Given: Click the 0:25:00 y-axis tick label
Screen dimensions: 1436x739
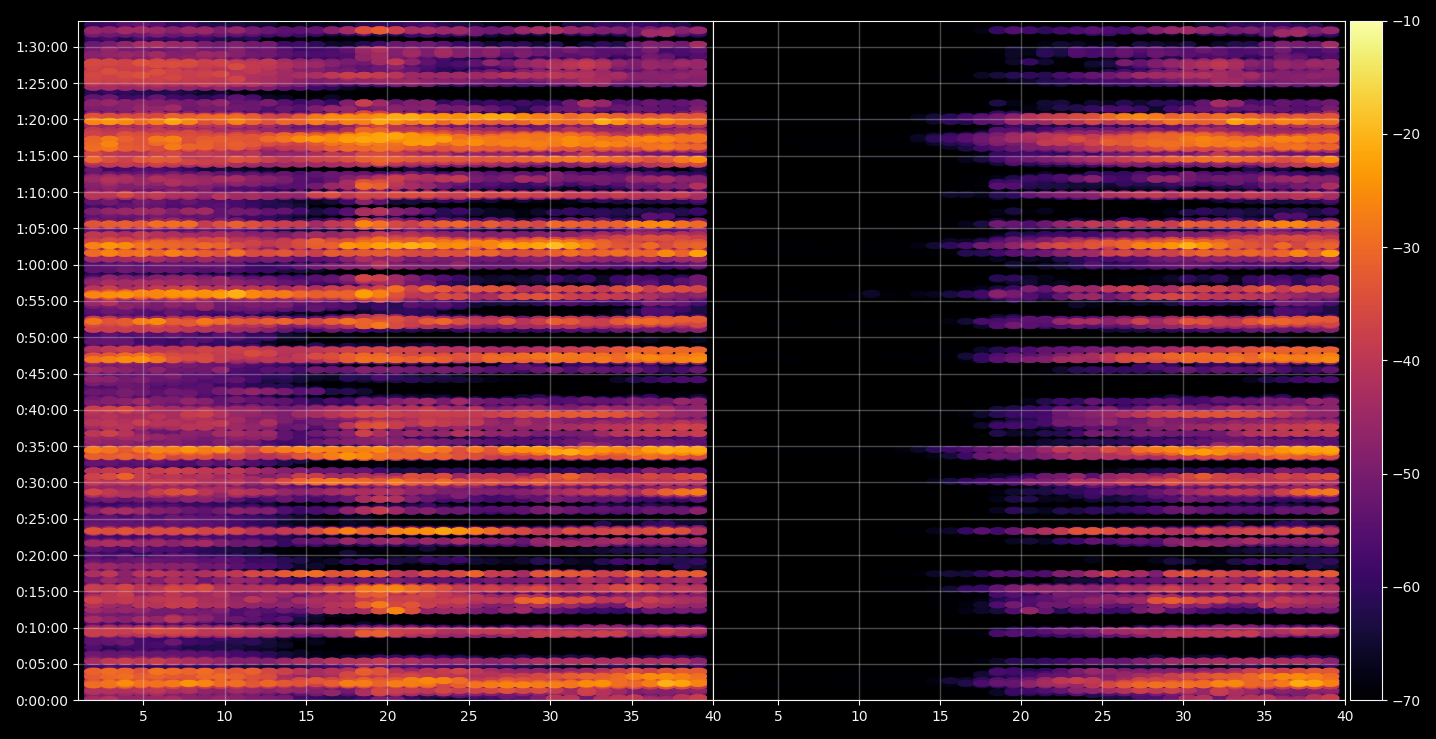Looking at the screenshot, I should (x=41, y=519).
